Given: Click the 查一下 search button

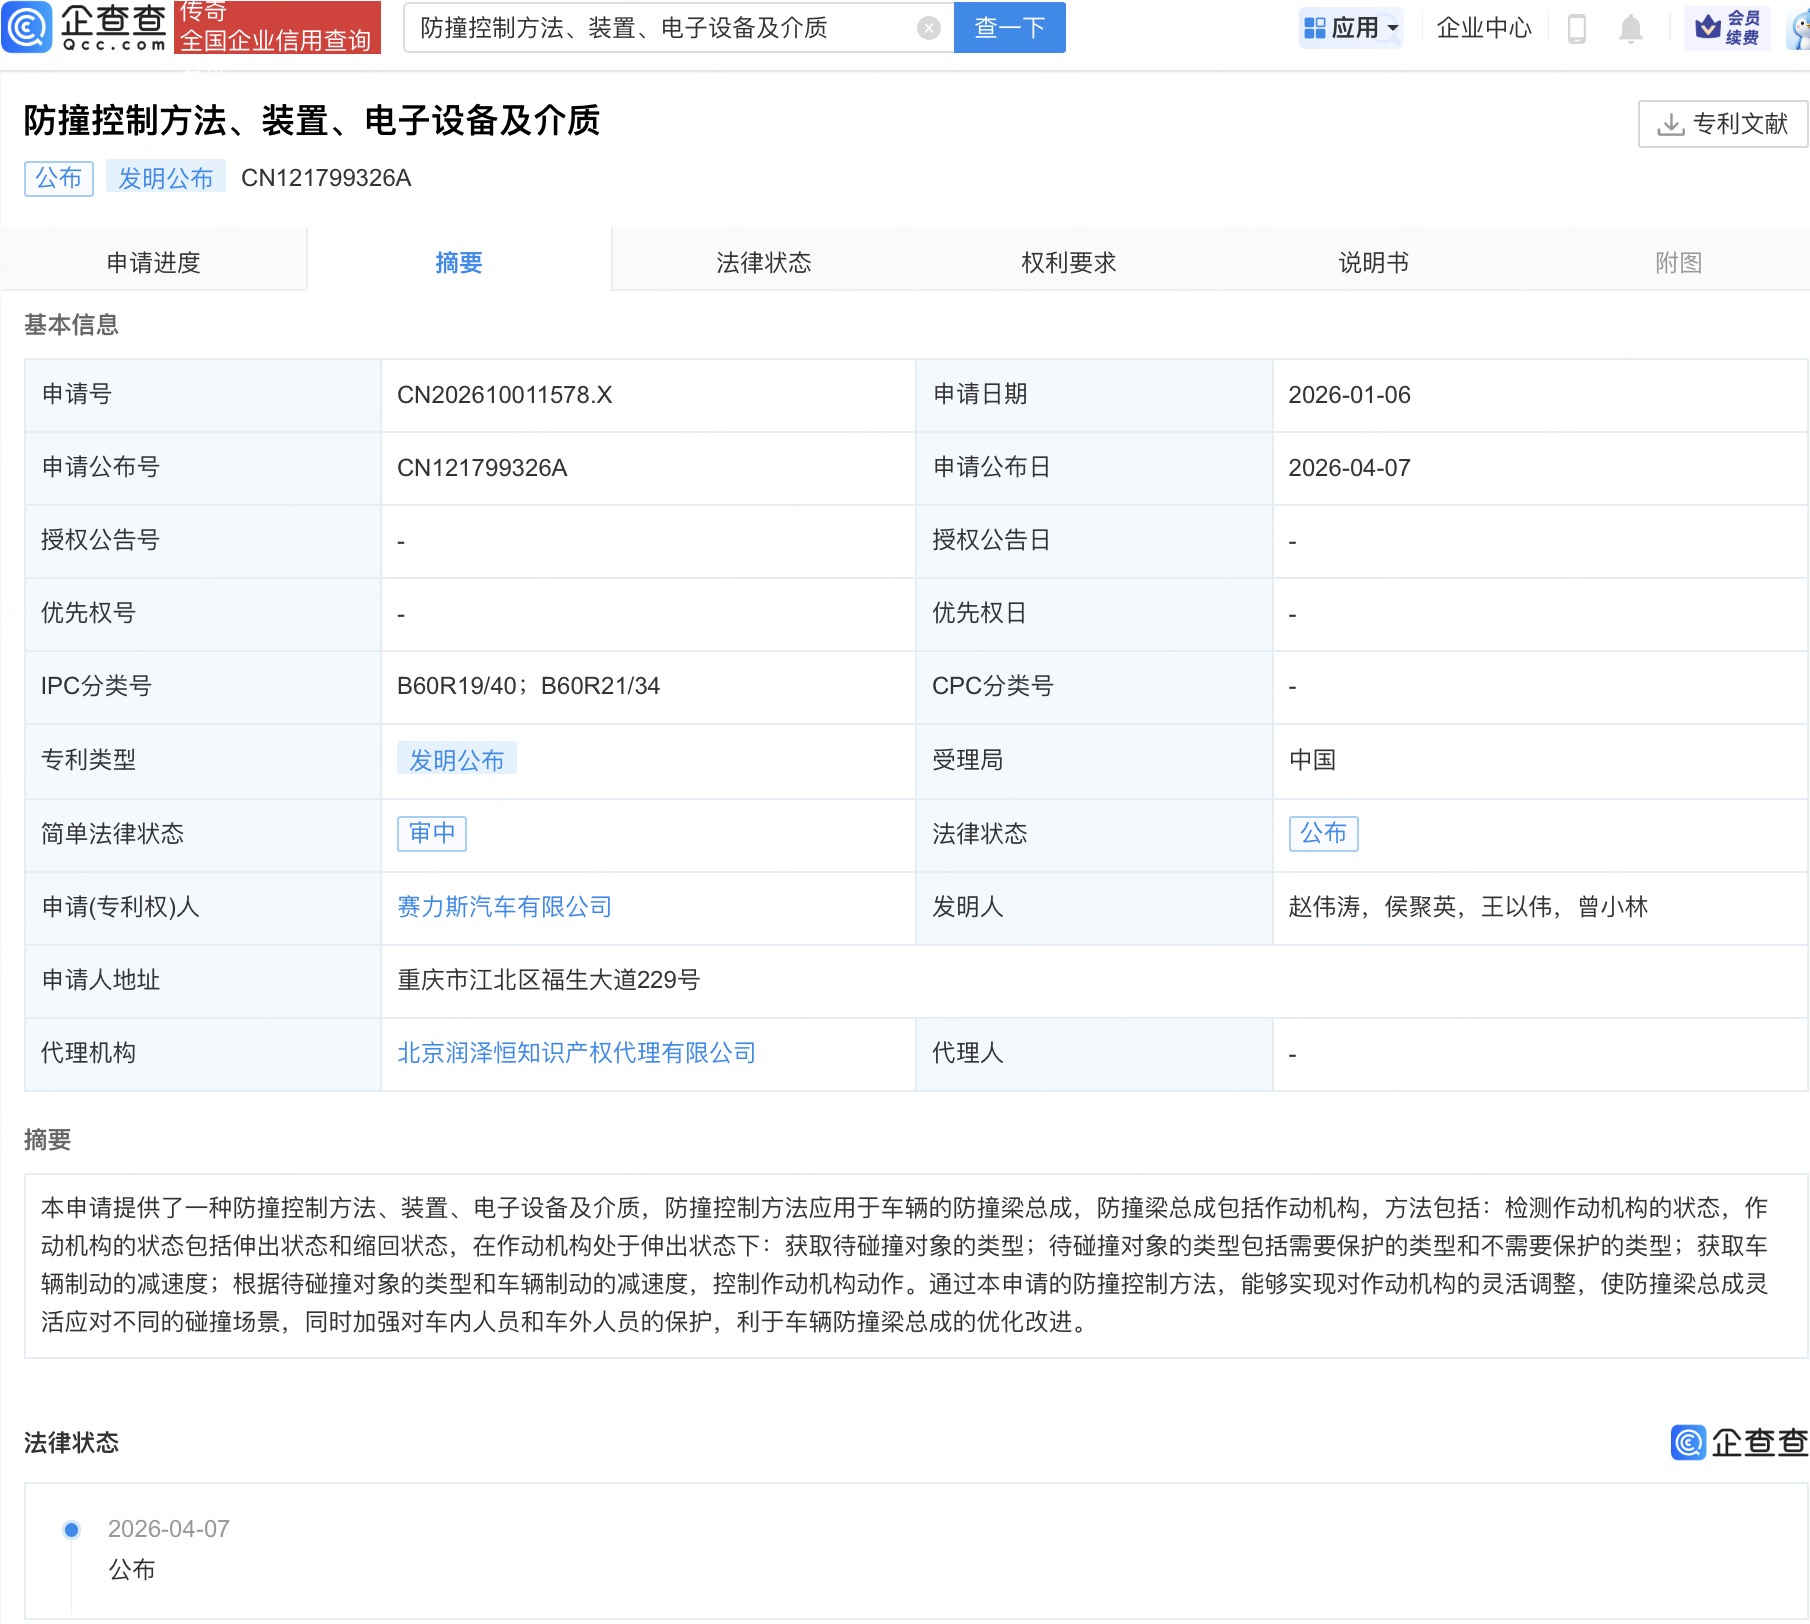Looking at the screenshot, I should (1007, 28).
